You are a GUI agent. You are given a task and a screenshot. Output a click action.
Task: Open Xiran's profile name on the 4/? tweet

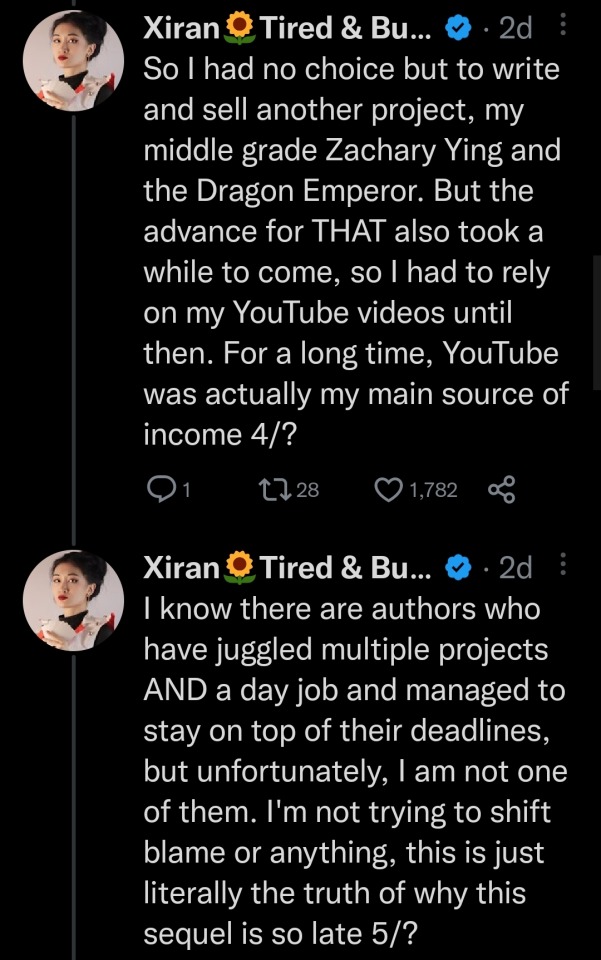pos(181,30)
